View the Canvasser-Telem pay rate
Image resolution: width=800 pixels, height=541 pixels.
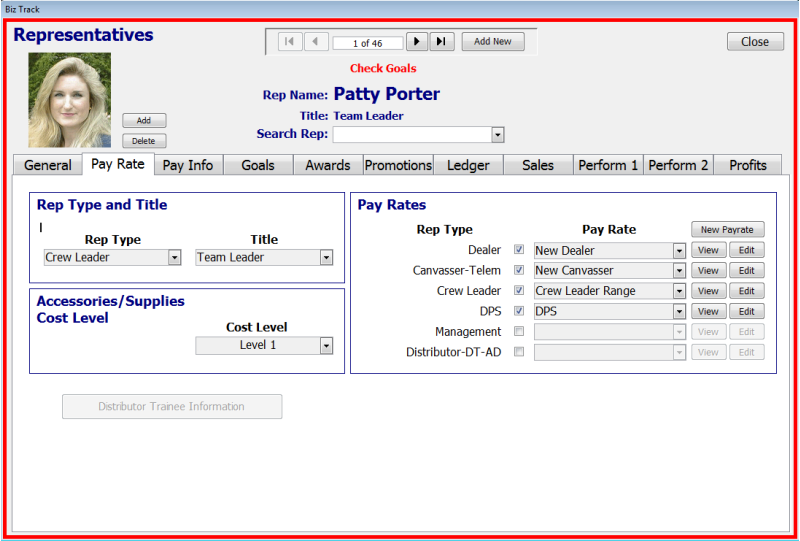pos(708,270)
